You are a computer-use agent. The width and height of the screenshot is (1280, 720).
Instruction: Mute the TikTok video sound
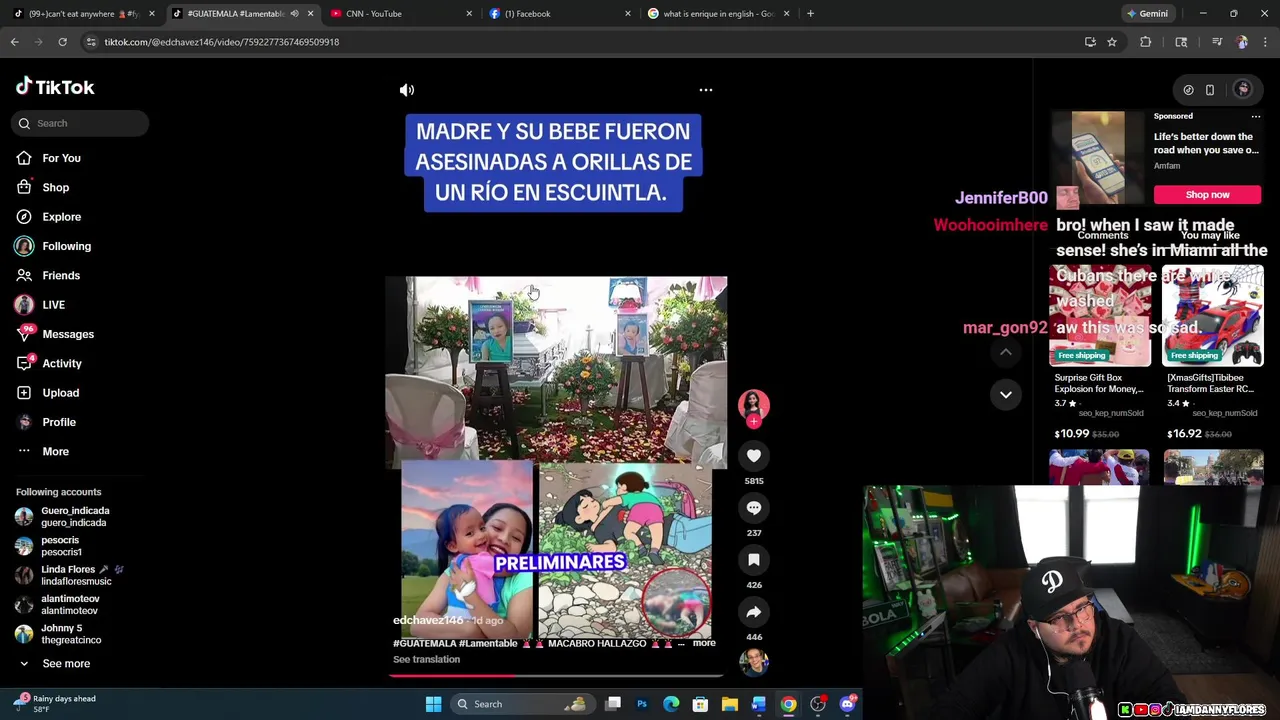click(407, 90)
